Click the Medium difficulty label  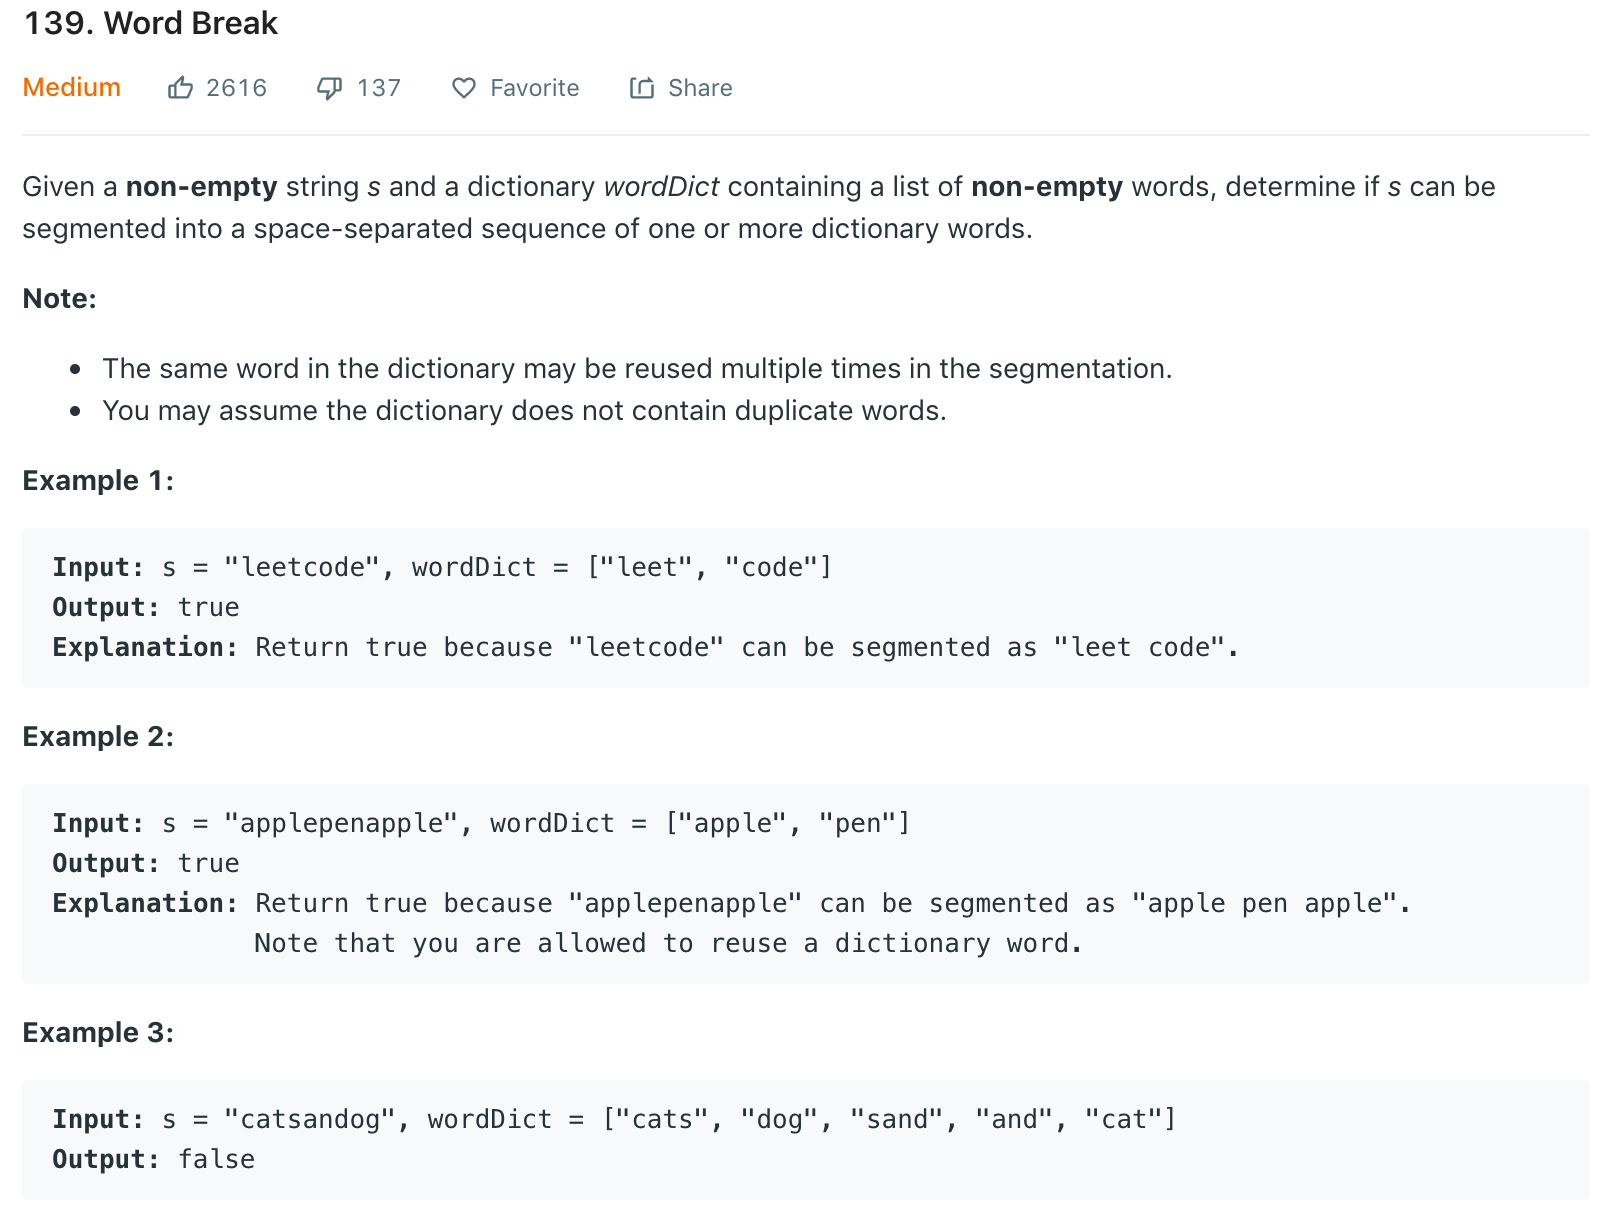(72, 87)
